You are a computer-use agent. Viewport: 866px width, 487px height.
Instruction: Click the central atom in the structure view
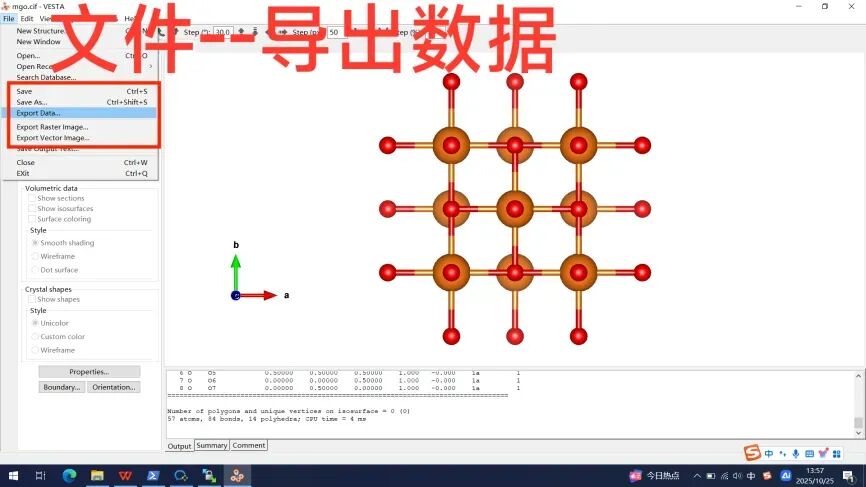click(515, 209)
